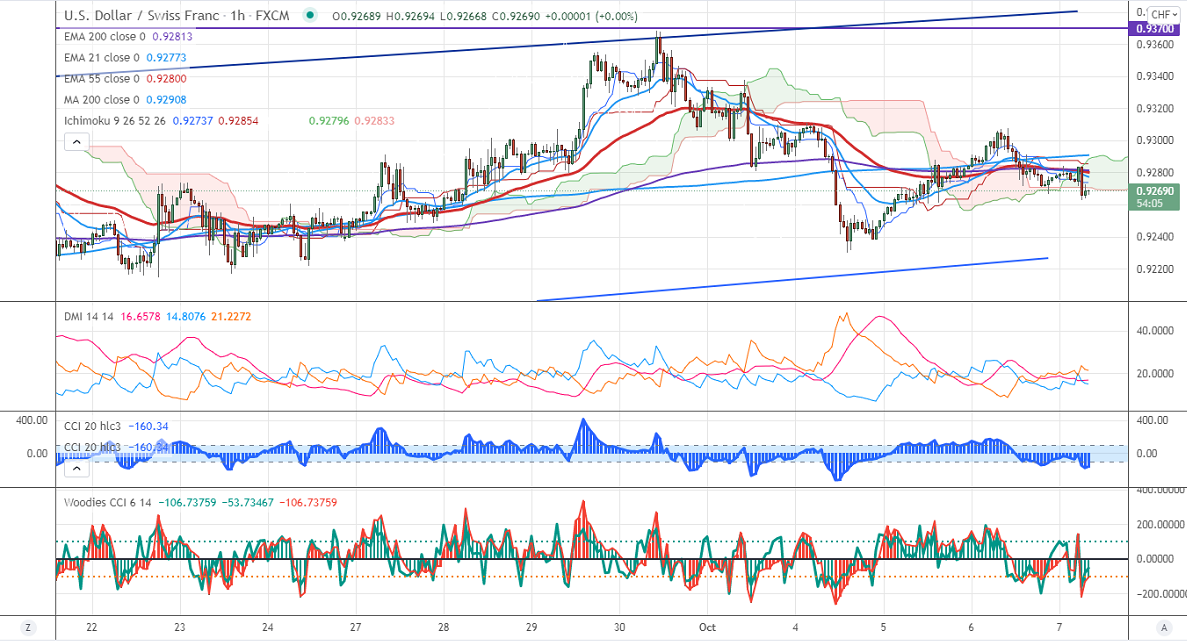Click the DMI value 21.2272 in orange
This screenshot has height=641, width=1187.
pyautogui.click(x=230, y=316)
